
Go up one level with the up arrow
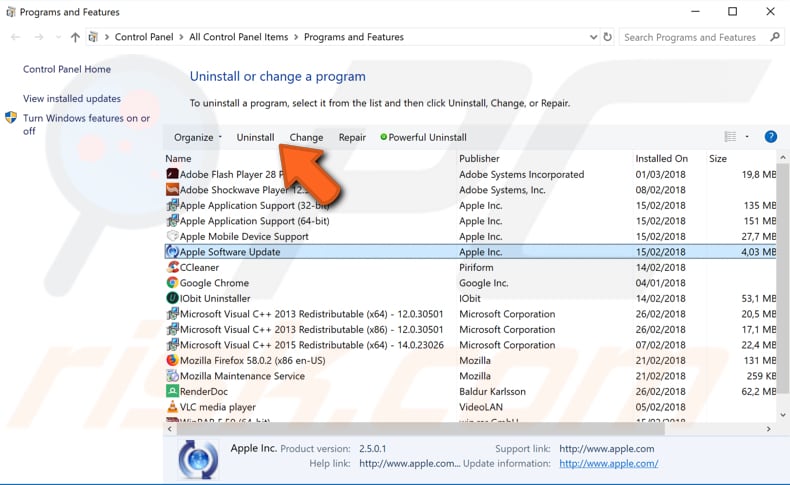point(75,37)
